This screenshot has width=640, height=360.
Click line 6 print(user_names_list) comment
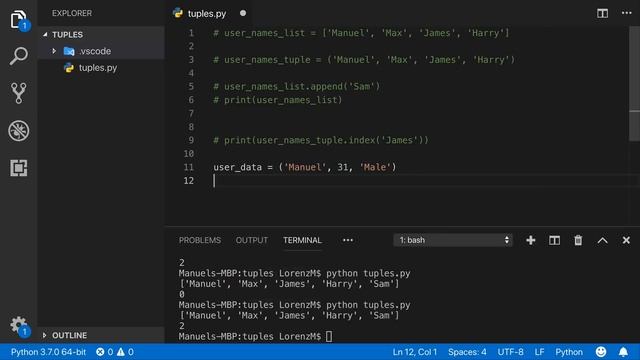click(x=278, y=100)
